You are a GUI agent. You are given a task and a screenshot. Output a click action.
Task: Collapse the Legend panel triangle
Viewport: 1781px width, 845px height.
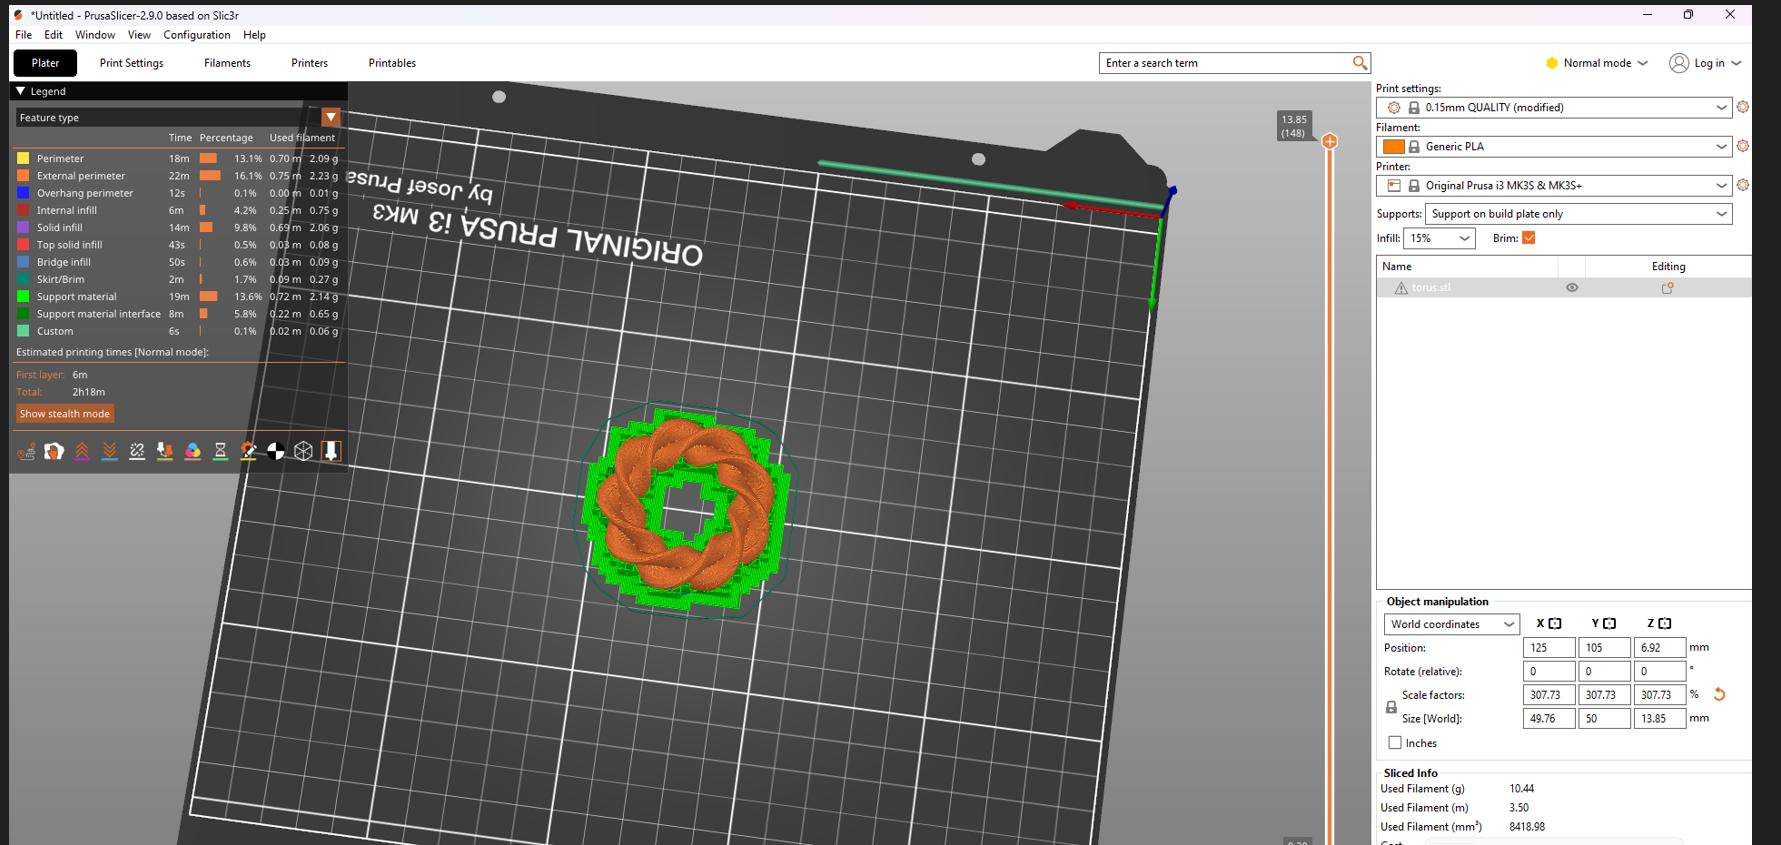(20, 91)
